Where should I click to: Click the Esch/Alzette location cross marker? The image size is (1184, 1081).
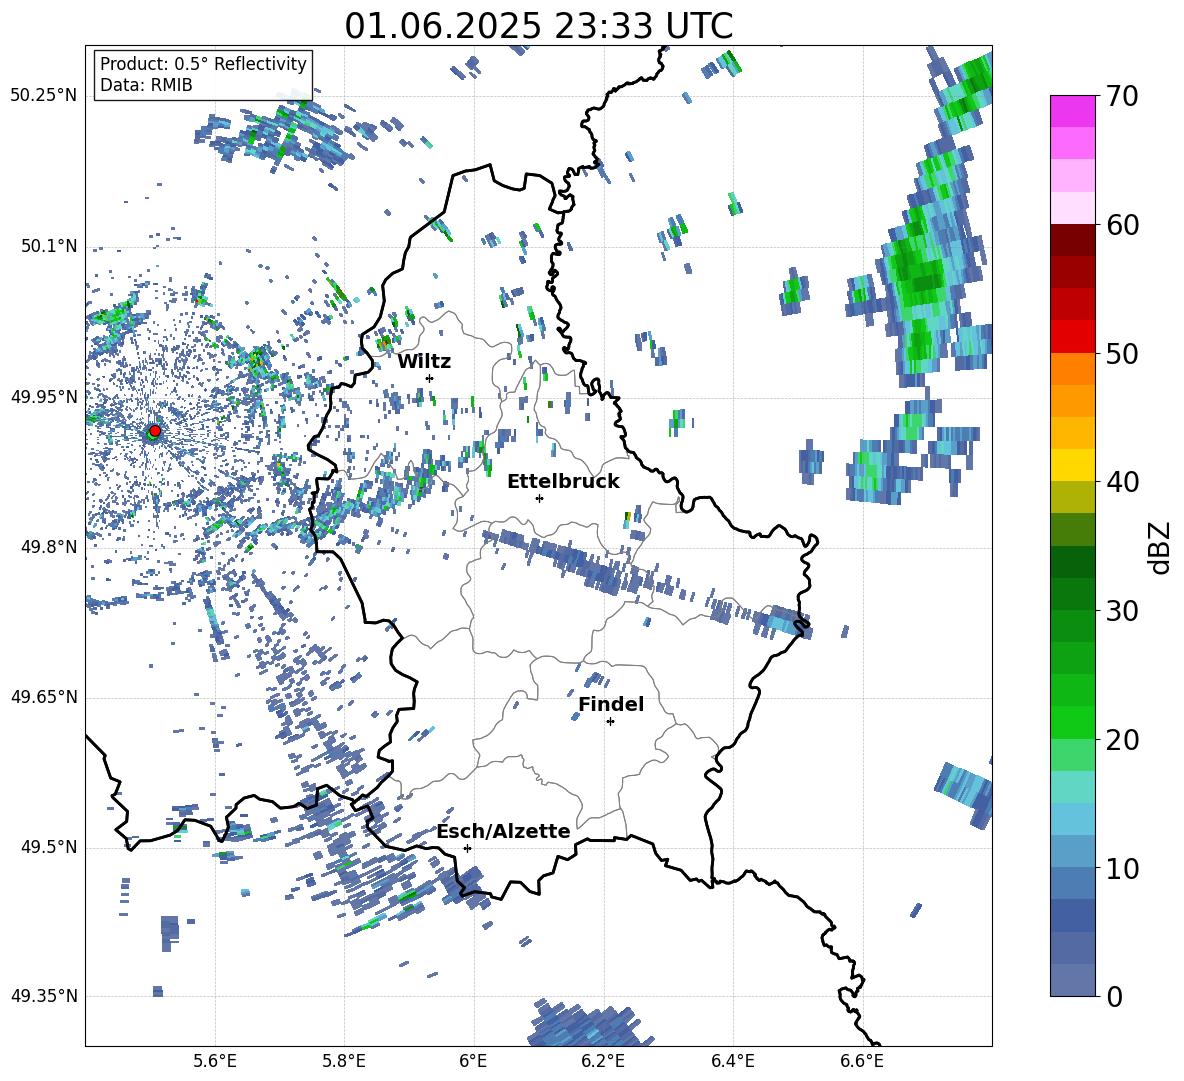[467, 848]
